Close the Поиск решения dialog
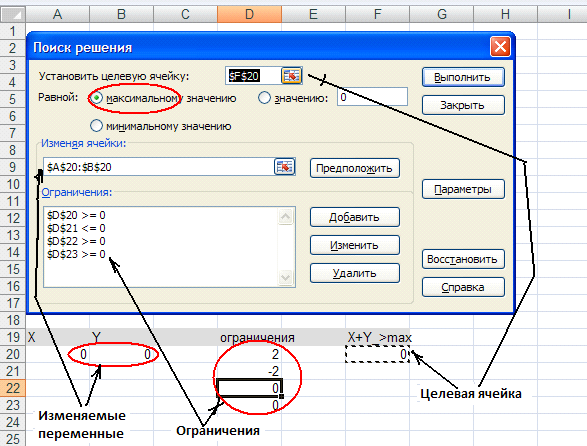 tap(500, 47)
